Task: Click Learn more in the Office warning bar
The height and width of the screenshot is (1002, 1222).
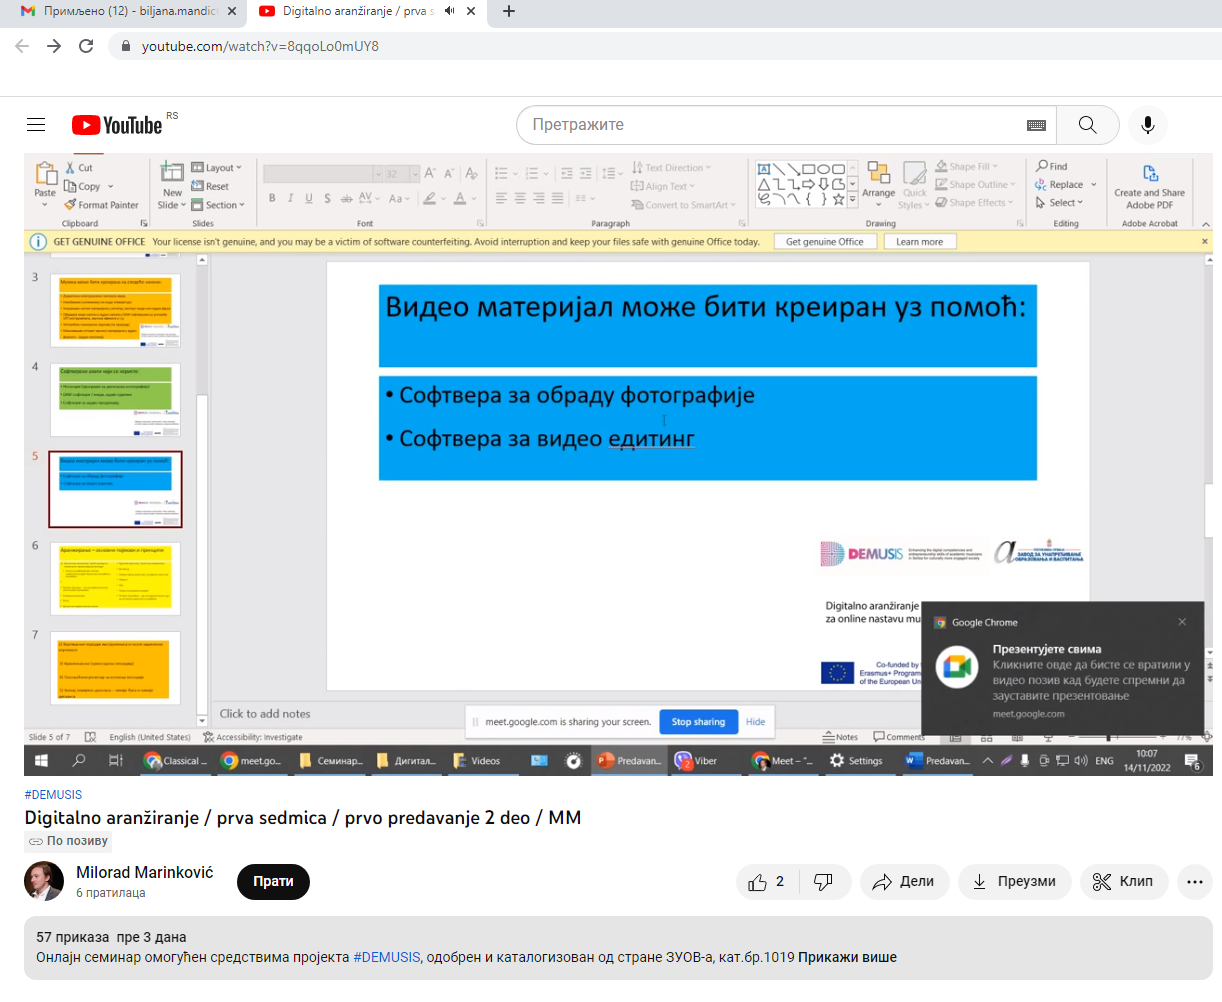Action: coord(919,242)
